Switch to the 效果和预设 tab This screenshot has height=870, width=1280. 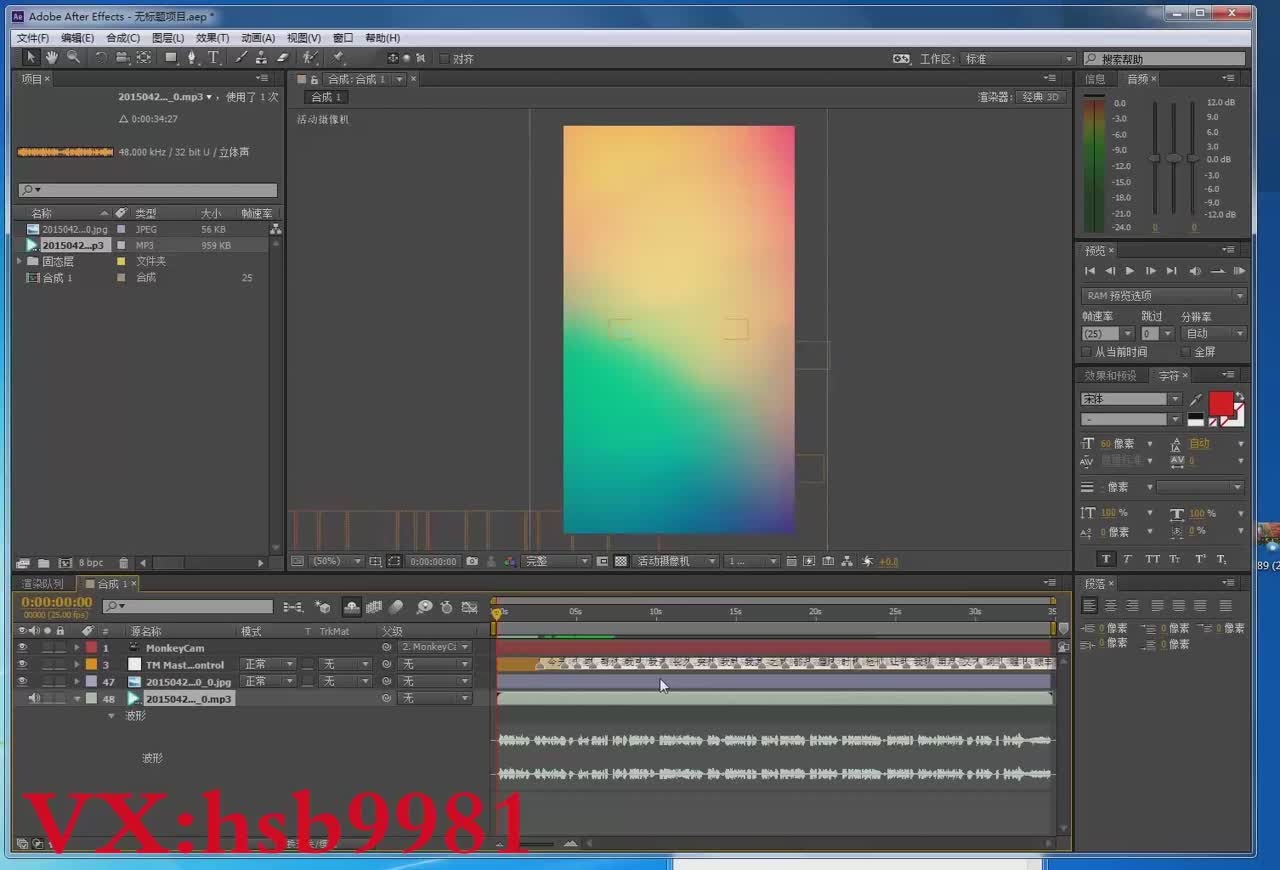coord(1111,376)
